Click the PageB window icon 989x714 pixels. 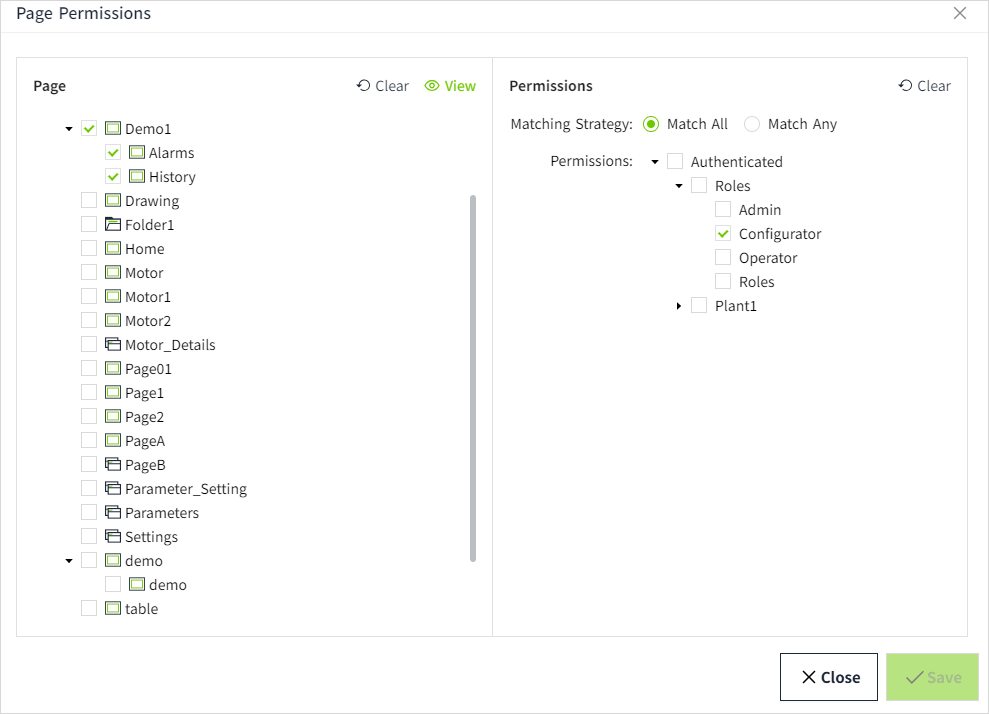pos(113,465)
